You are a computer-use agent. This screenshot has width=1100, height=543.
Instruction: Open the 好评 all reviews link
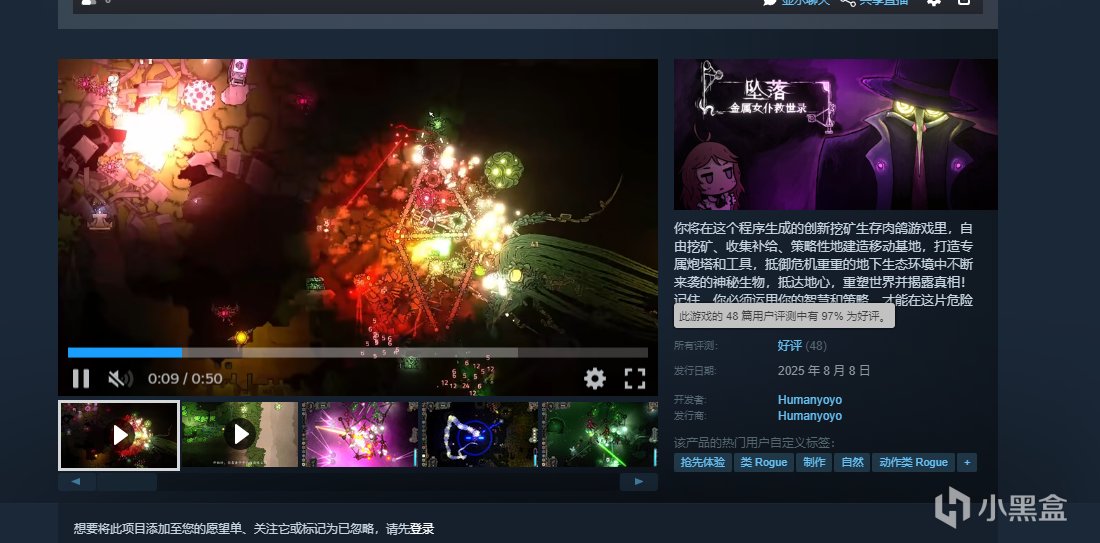[x=790, y=345]
